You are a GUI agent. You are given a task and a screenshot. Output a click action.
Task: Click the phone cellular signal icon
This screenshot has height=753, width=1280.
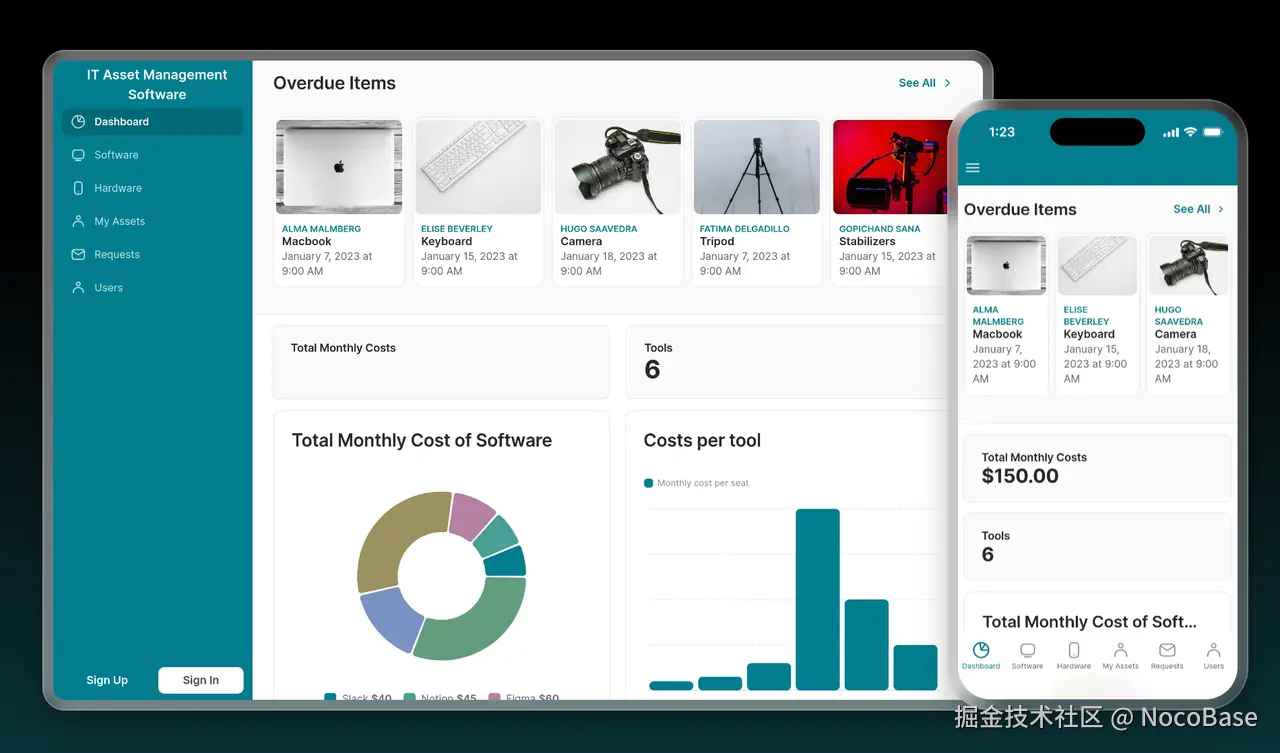[x=1171, y=132]
